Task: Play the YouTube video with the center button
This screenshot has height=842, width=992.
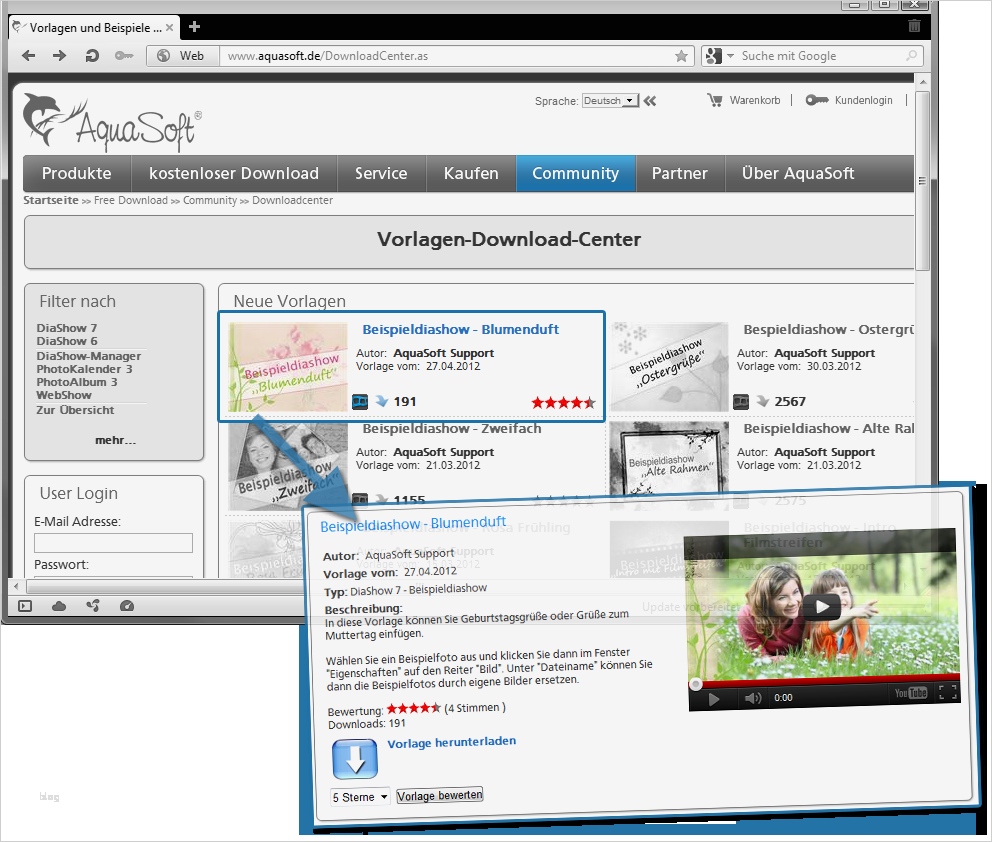Action: tap(821, 607)
